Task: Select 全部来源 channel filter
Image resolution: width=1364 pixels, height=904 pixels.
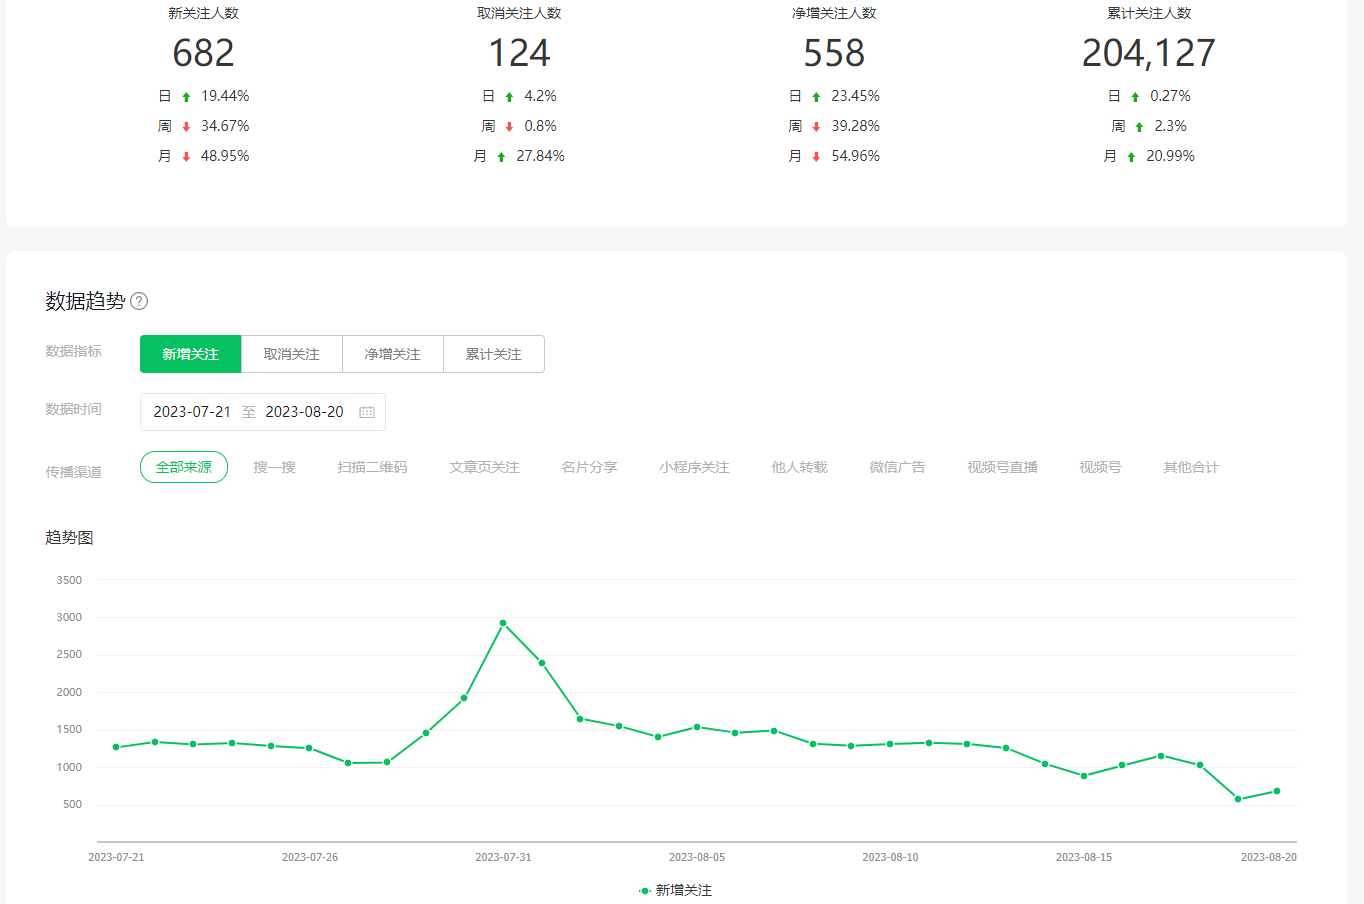Action: pyautogui.click(x=184, y=467)
